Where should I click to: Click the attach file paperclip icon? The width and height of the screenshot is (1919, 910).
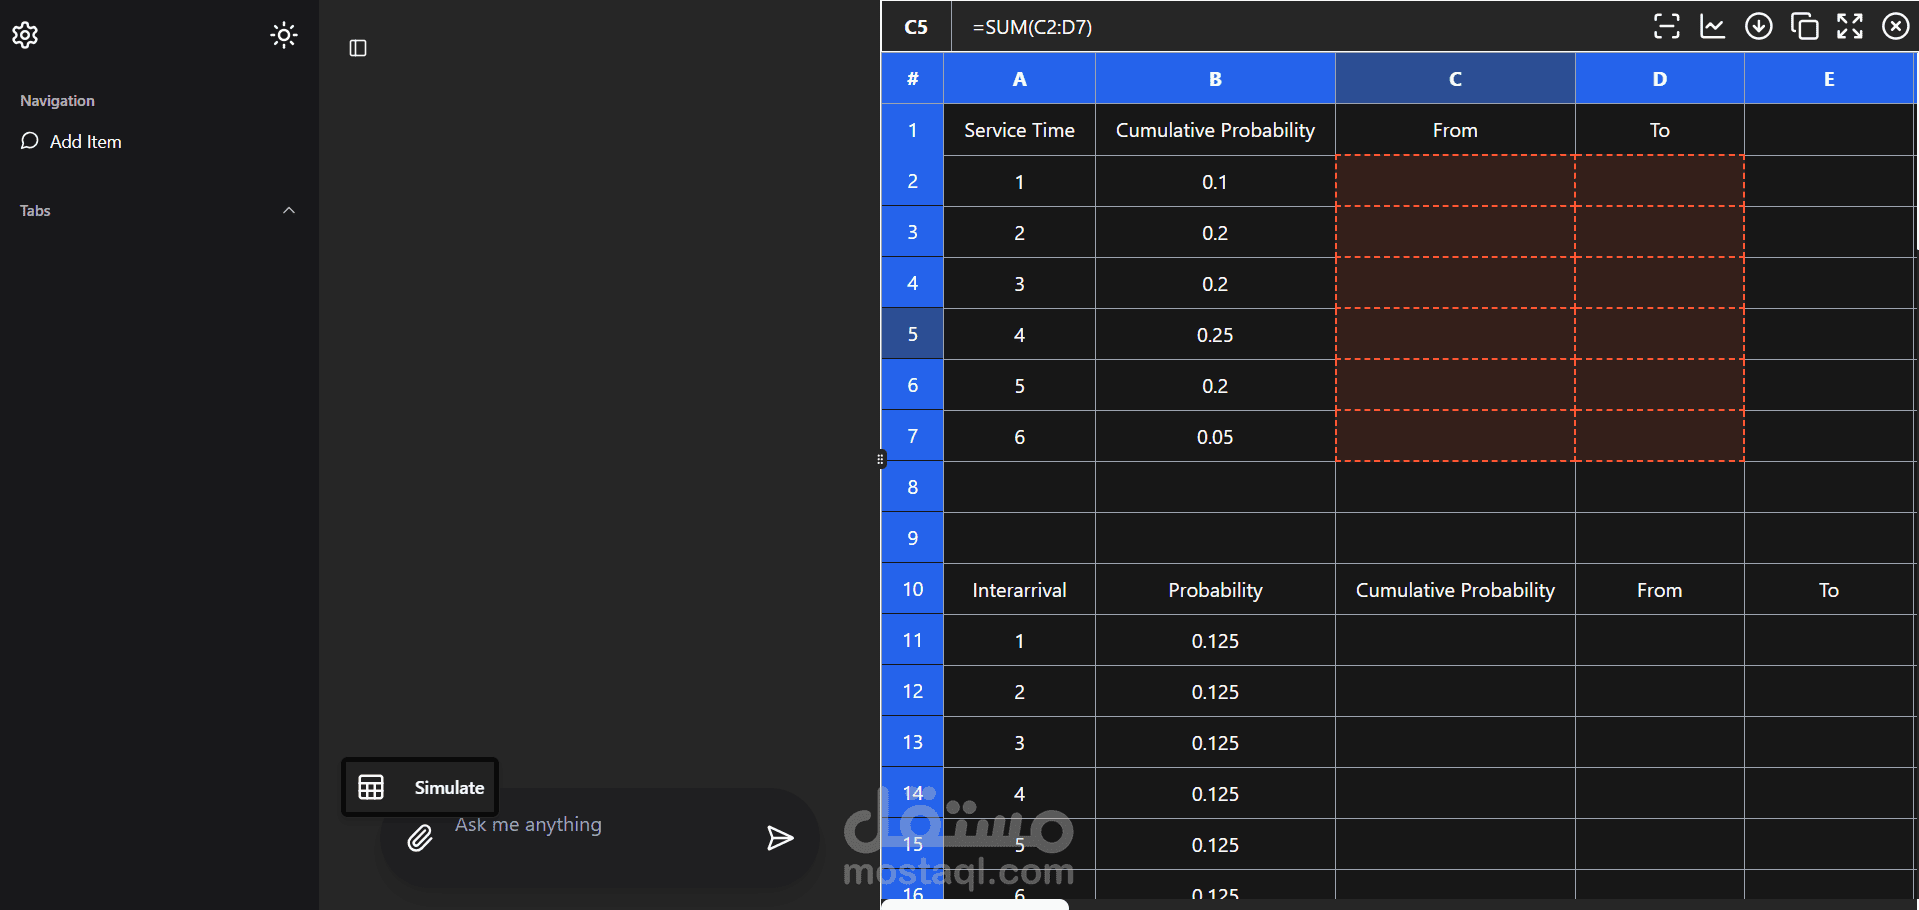(420, 838)
